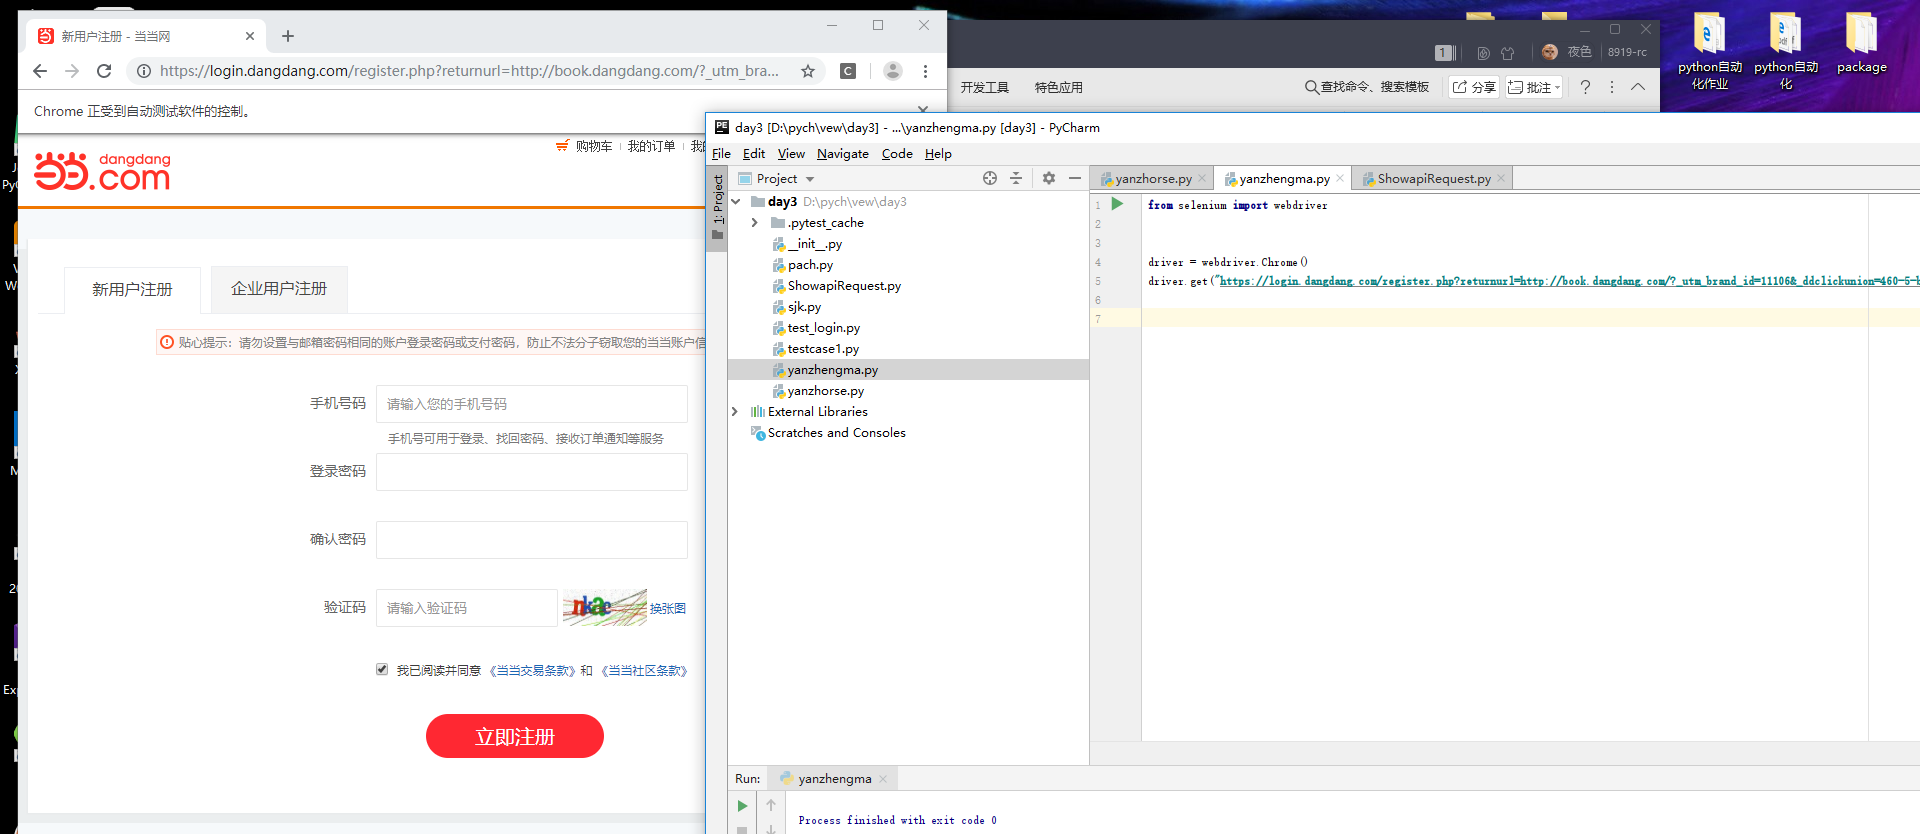This screenshot has width=1920, height=834.
Task: Open the Project view dropdown
Action: coord(810,179)
